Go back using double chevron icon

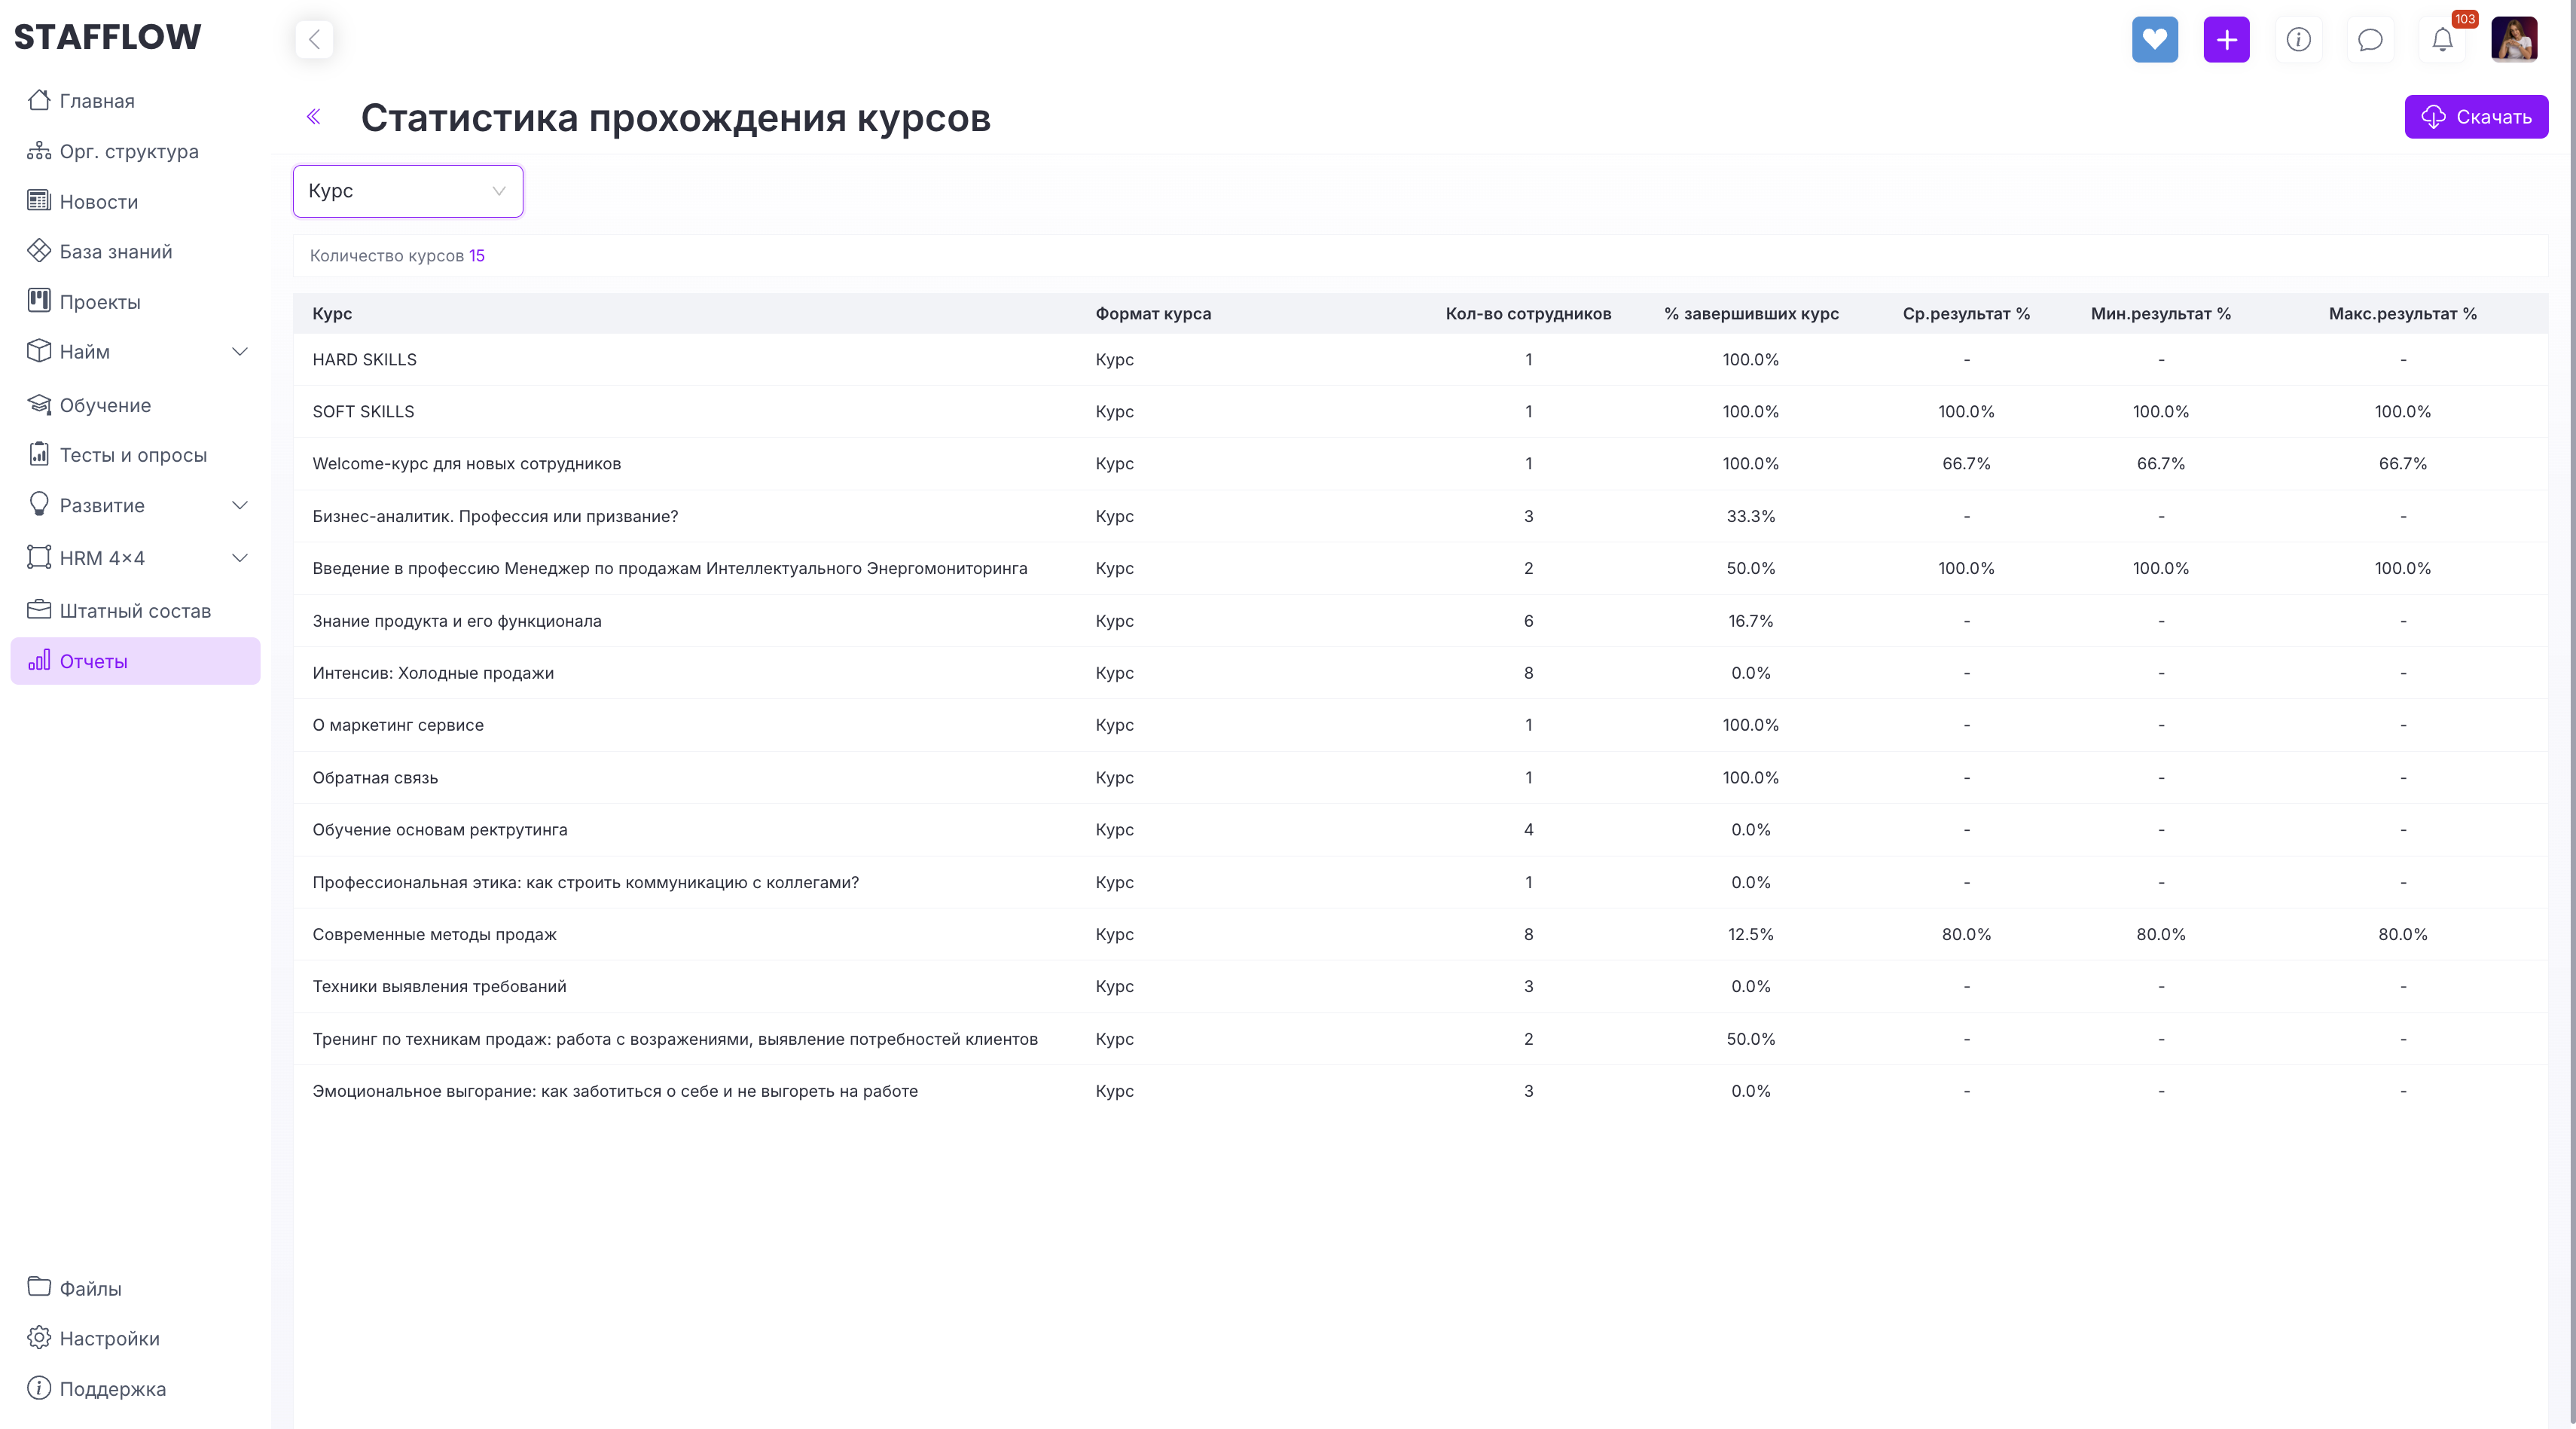pyautogui.click(x=314, y=117)
